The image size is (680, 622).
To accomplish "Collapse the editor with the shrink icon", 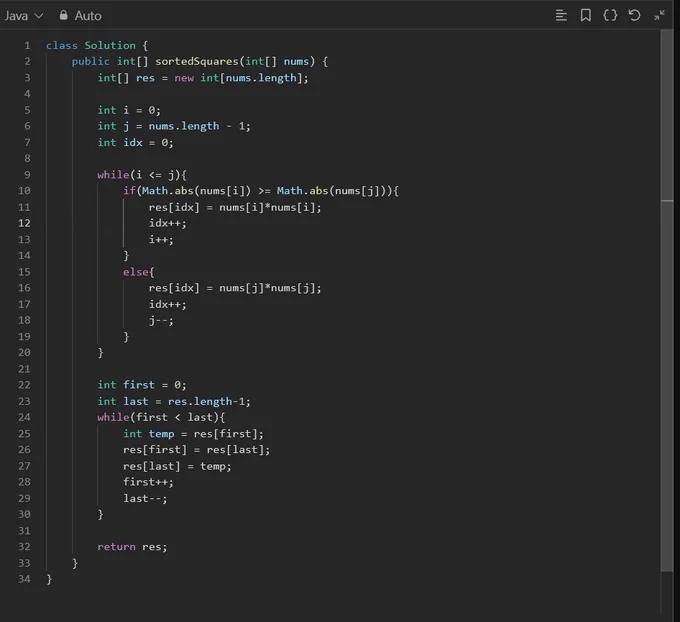I will click(659, 16).
